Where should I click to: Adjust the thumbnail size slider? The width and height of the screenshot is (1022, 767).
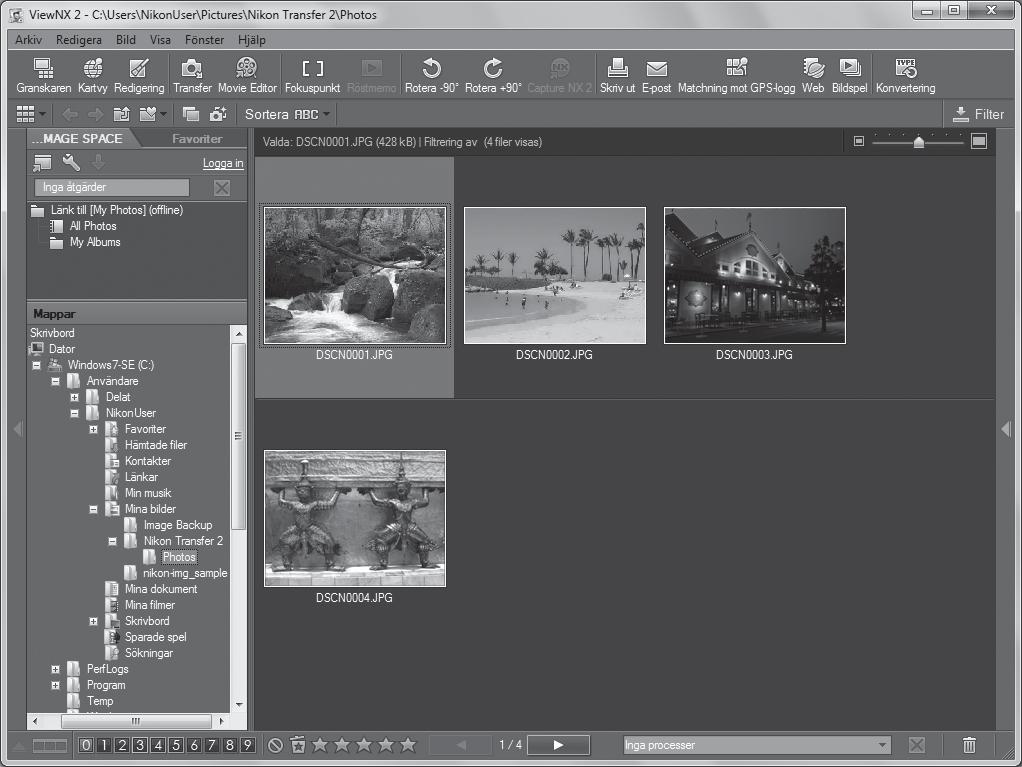coord(918,141)
